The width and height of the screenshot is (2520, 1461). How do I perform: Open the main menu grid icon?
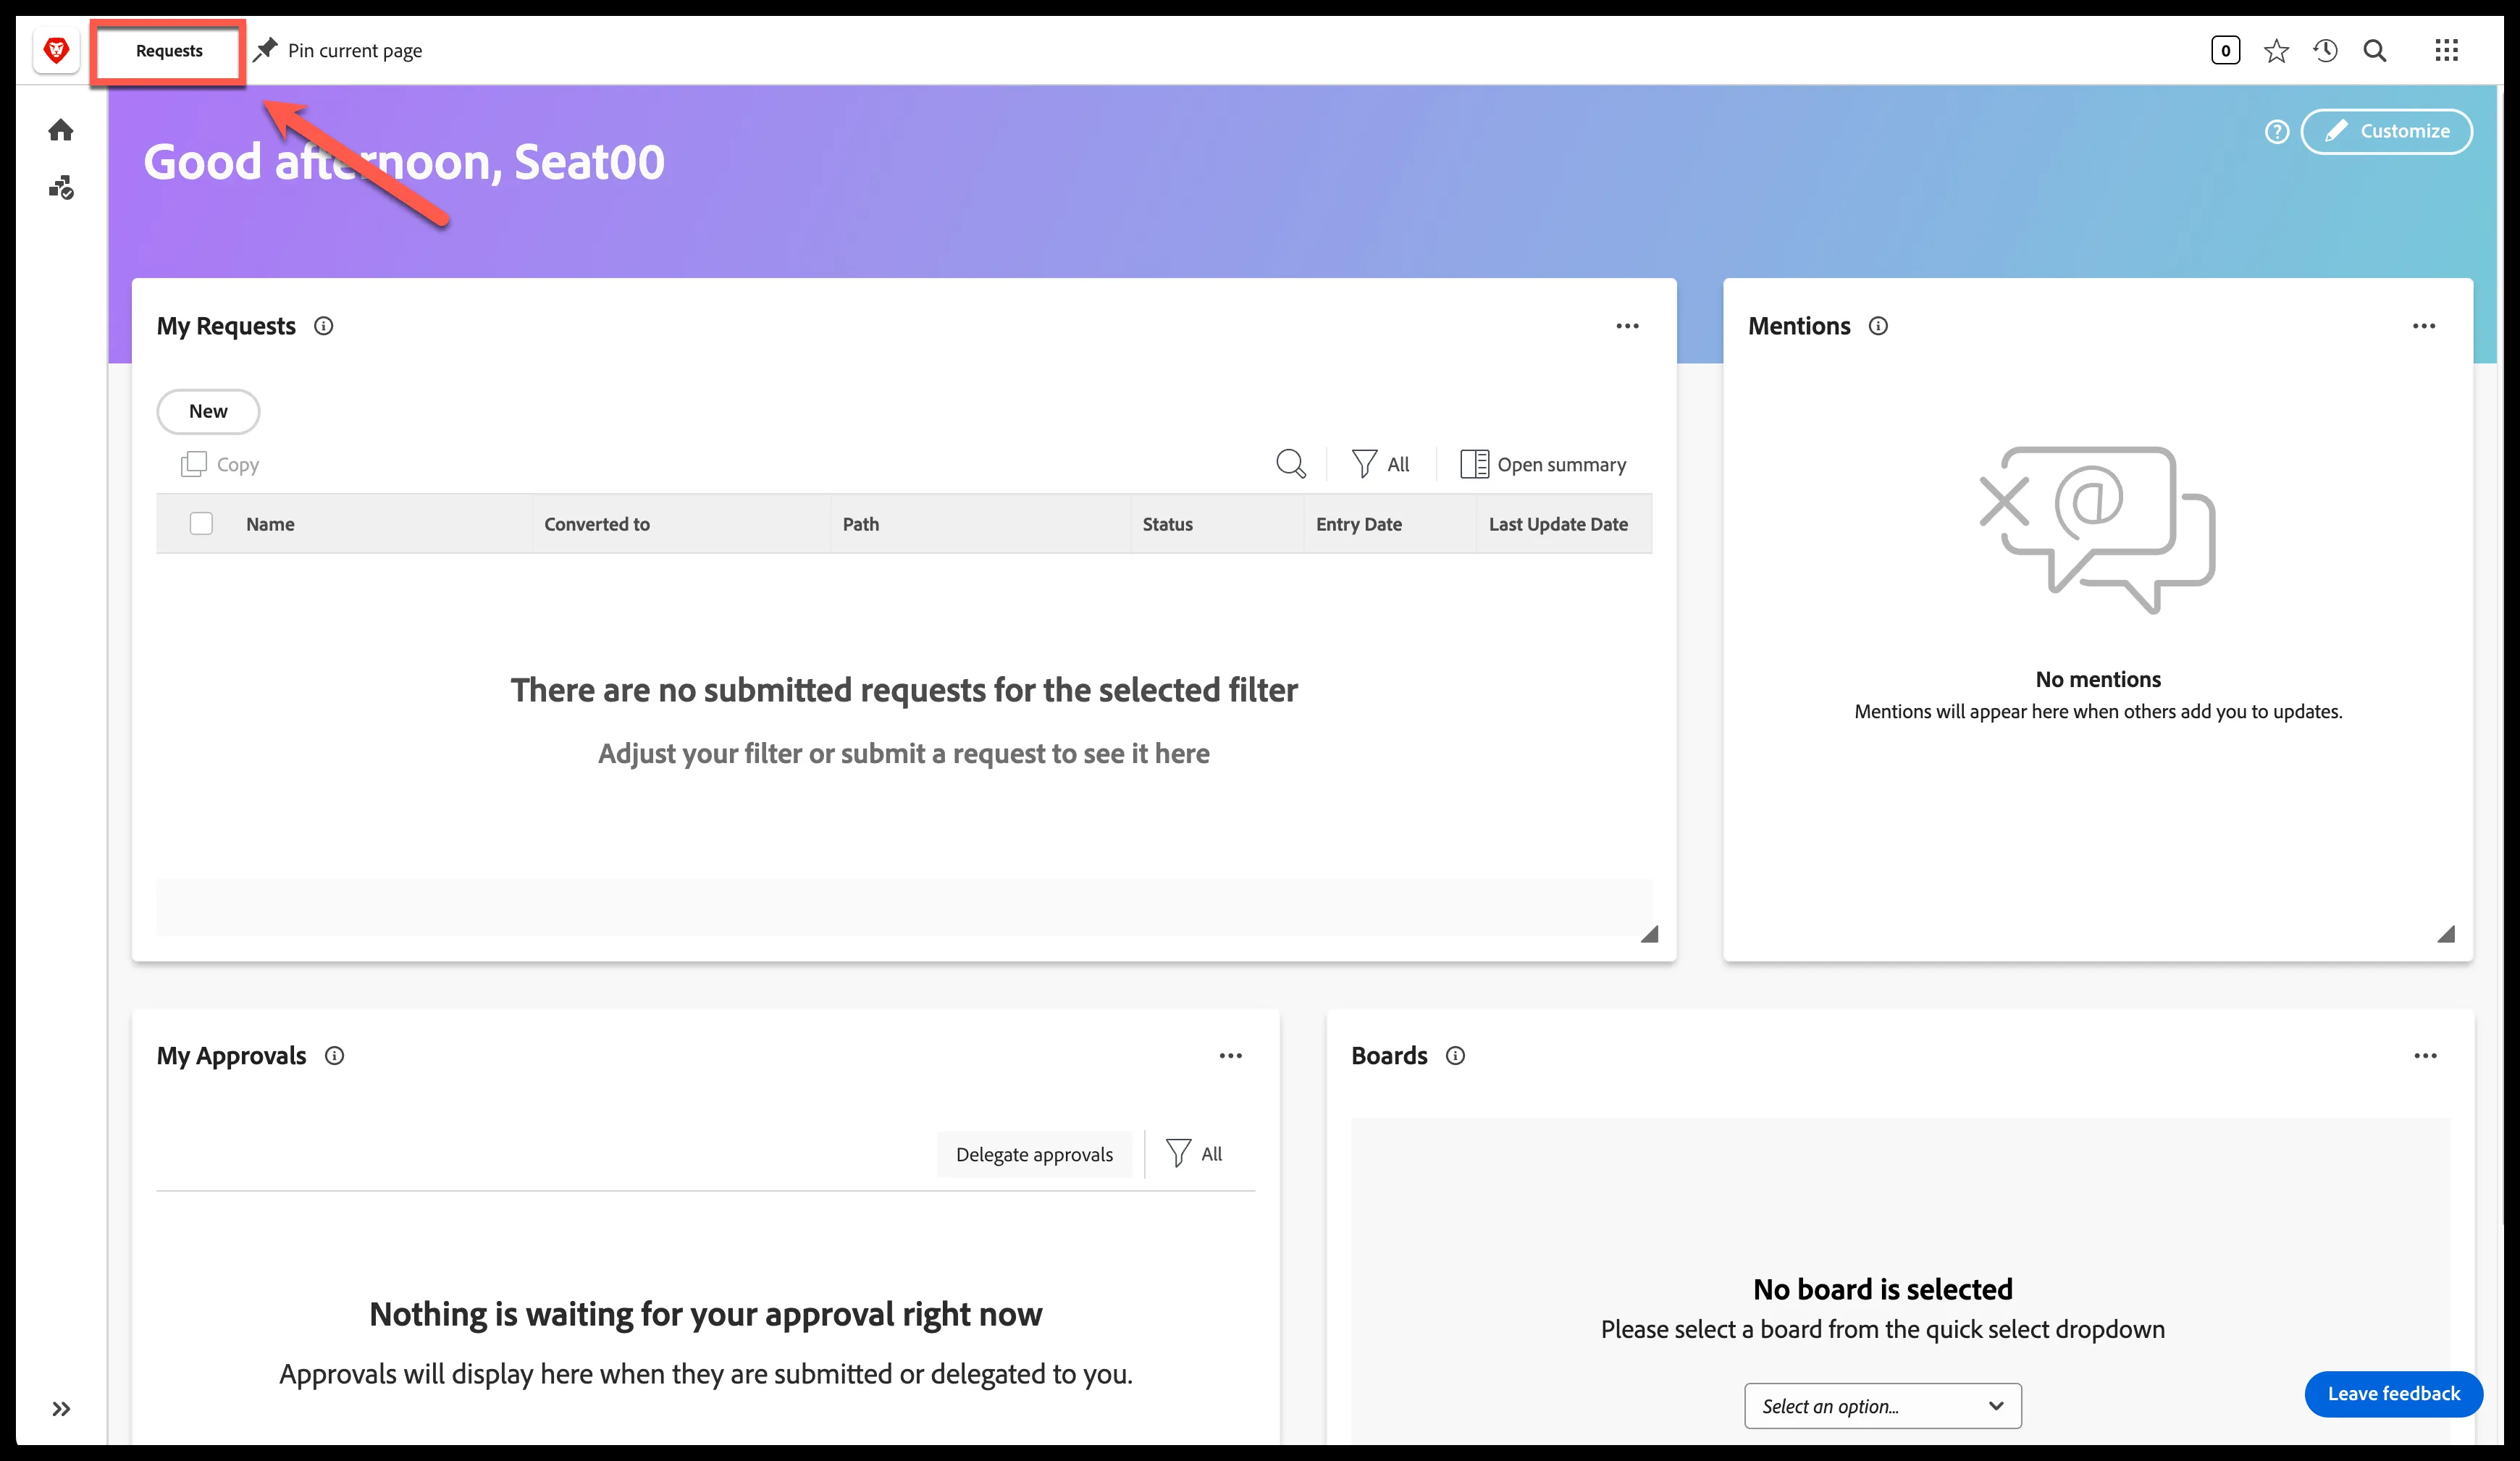click(2446, 51)
